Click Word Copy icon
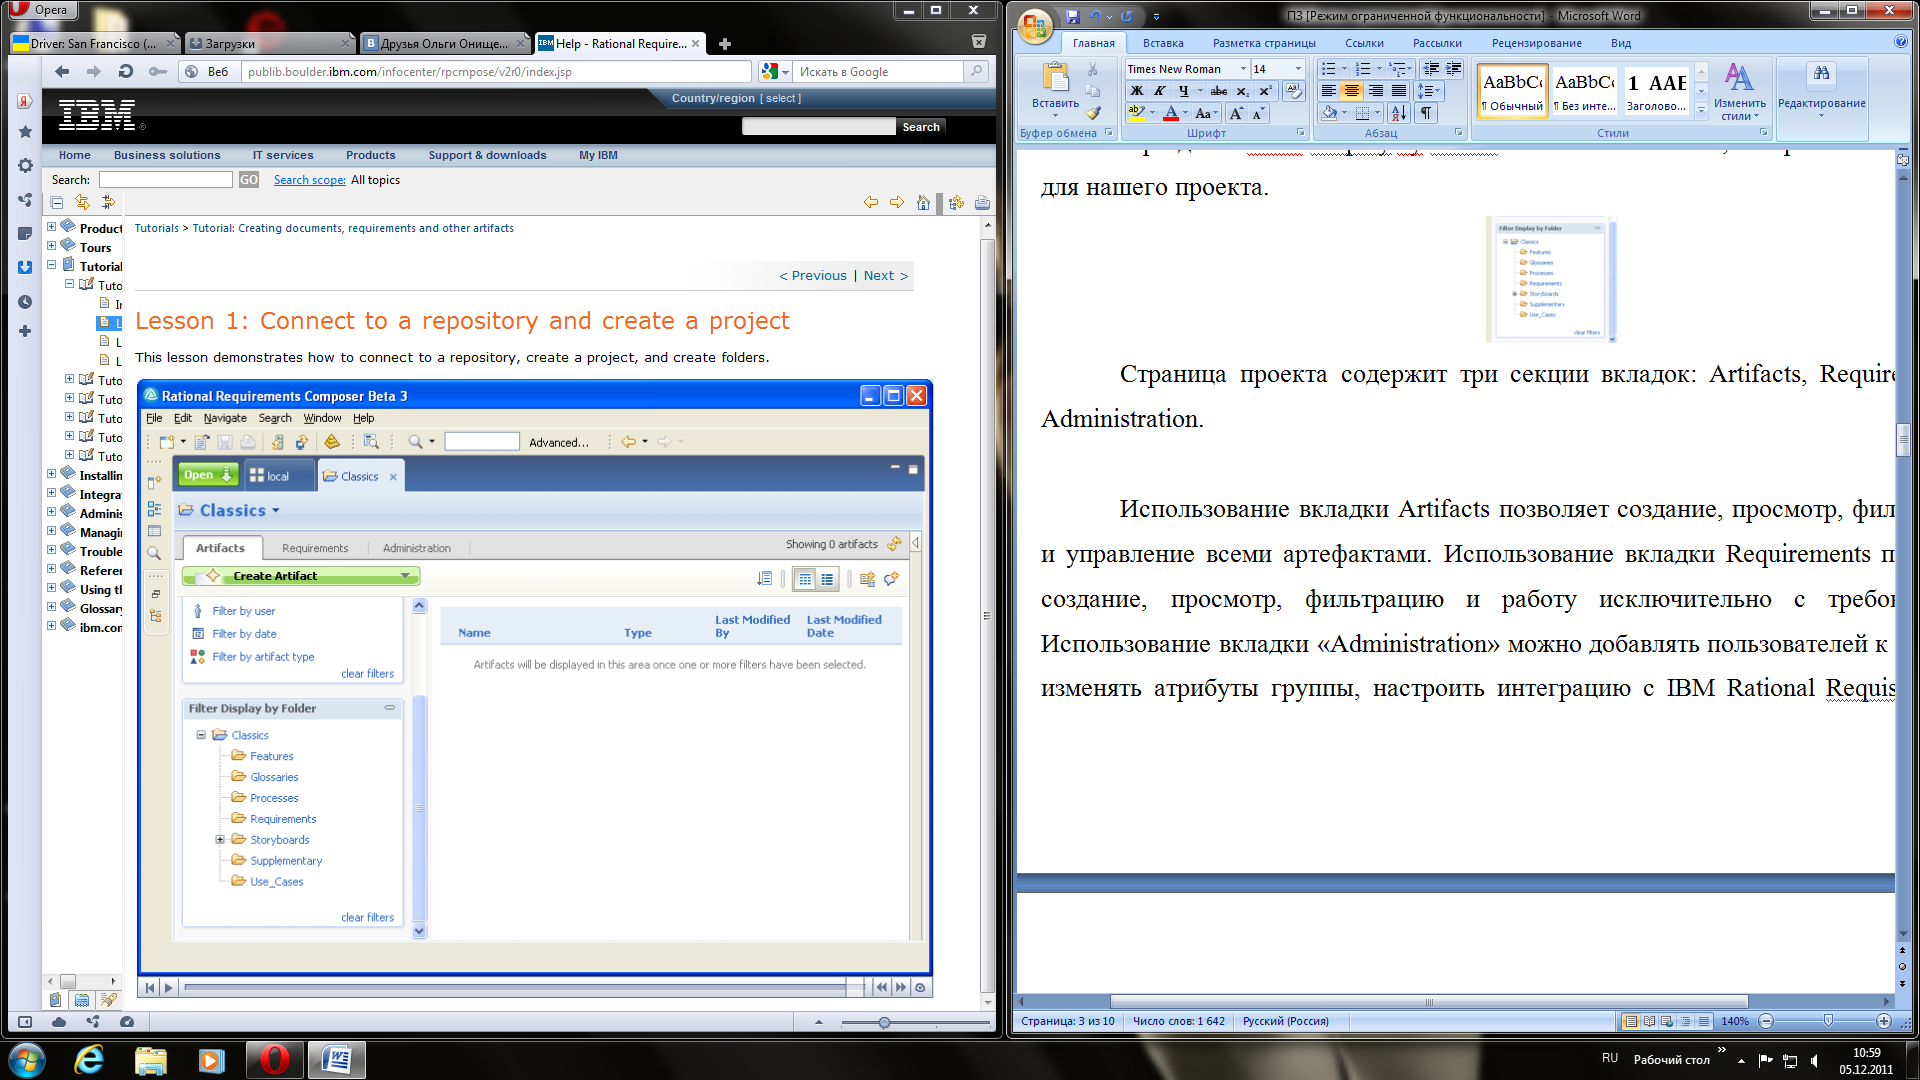This screenshot has width=1920, height=1080. [1093, 91]
